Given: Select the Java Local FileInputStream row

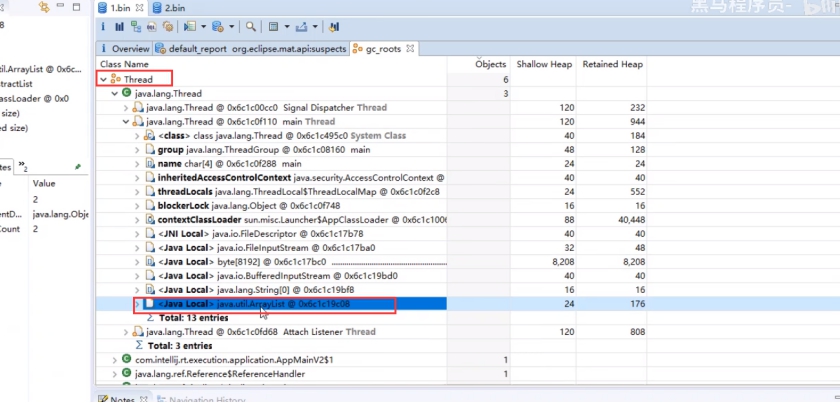Looking at the screenshot, I should click(x=266, y=248).
